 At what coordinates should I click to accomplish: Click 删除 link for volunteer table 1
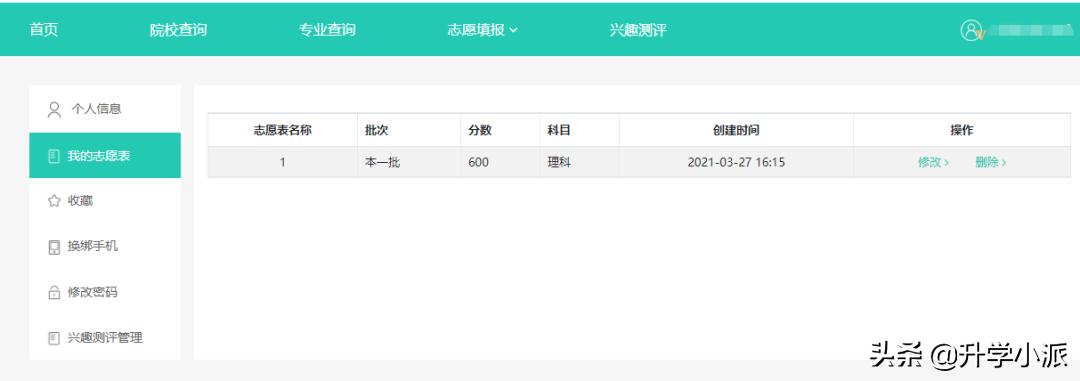(990, 163)
